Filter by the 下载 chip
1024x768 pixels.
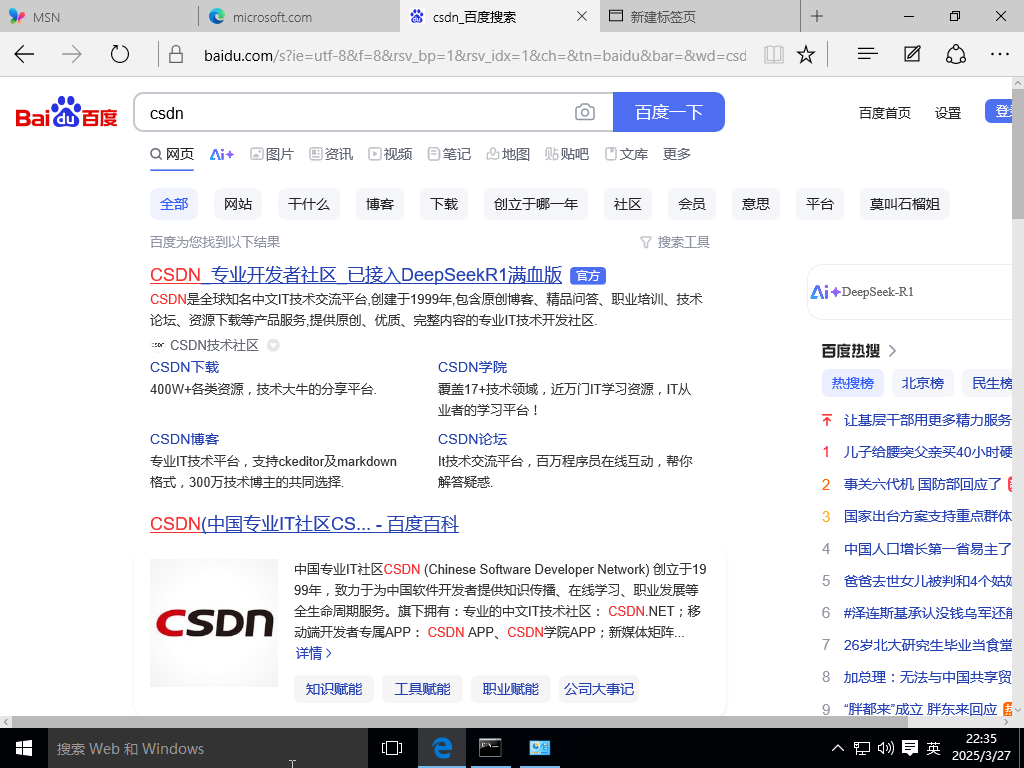[443, 204]
